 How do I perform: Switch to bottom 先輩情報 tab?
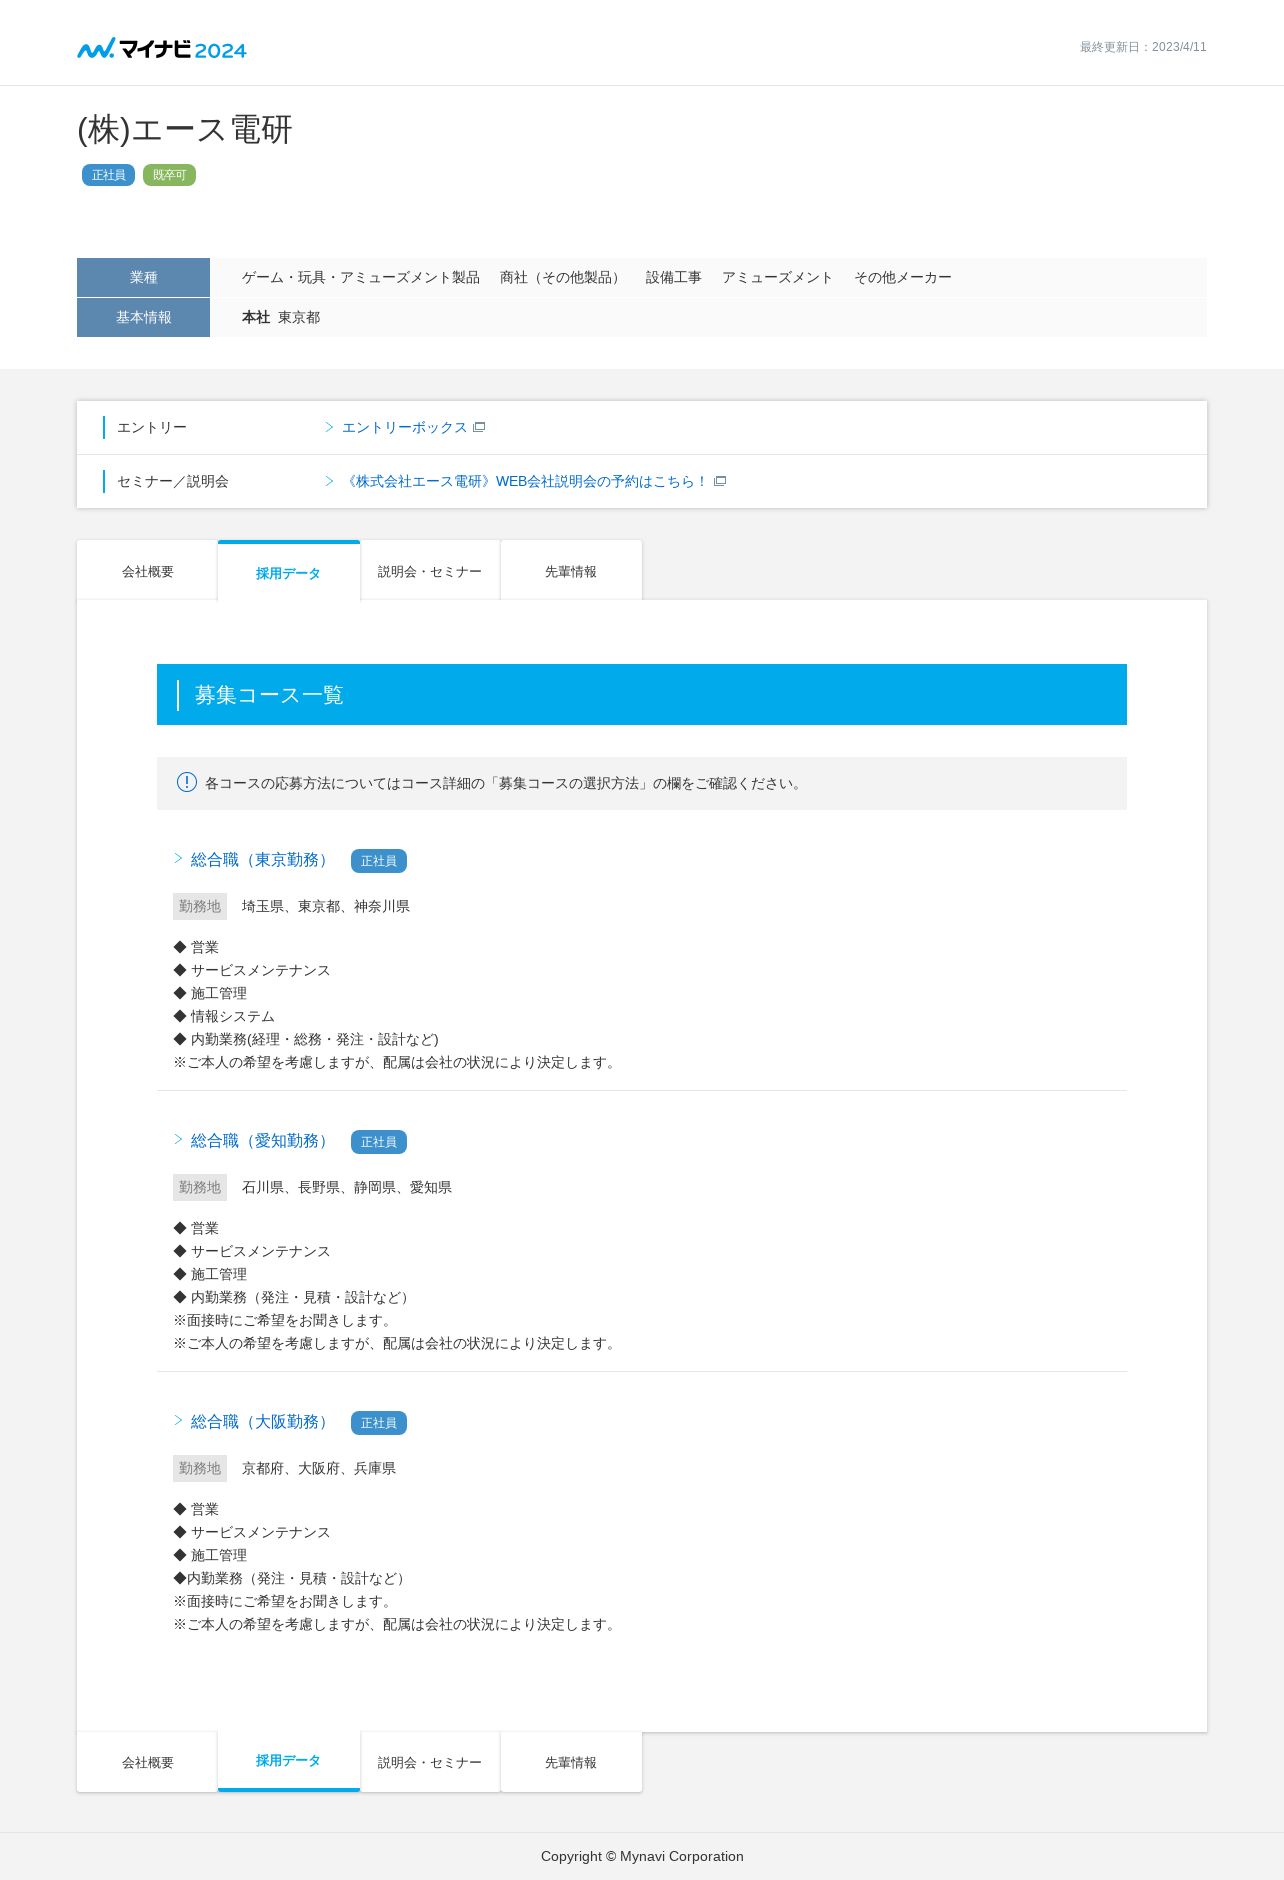[x=571, y=1762]
